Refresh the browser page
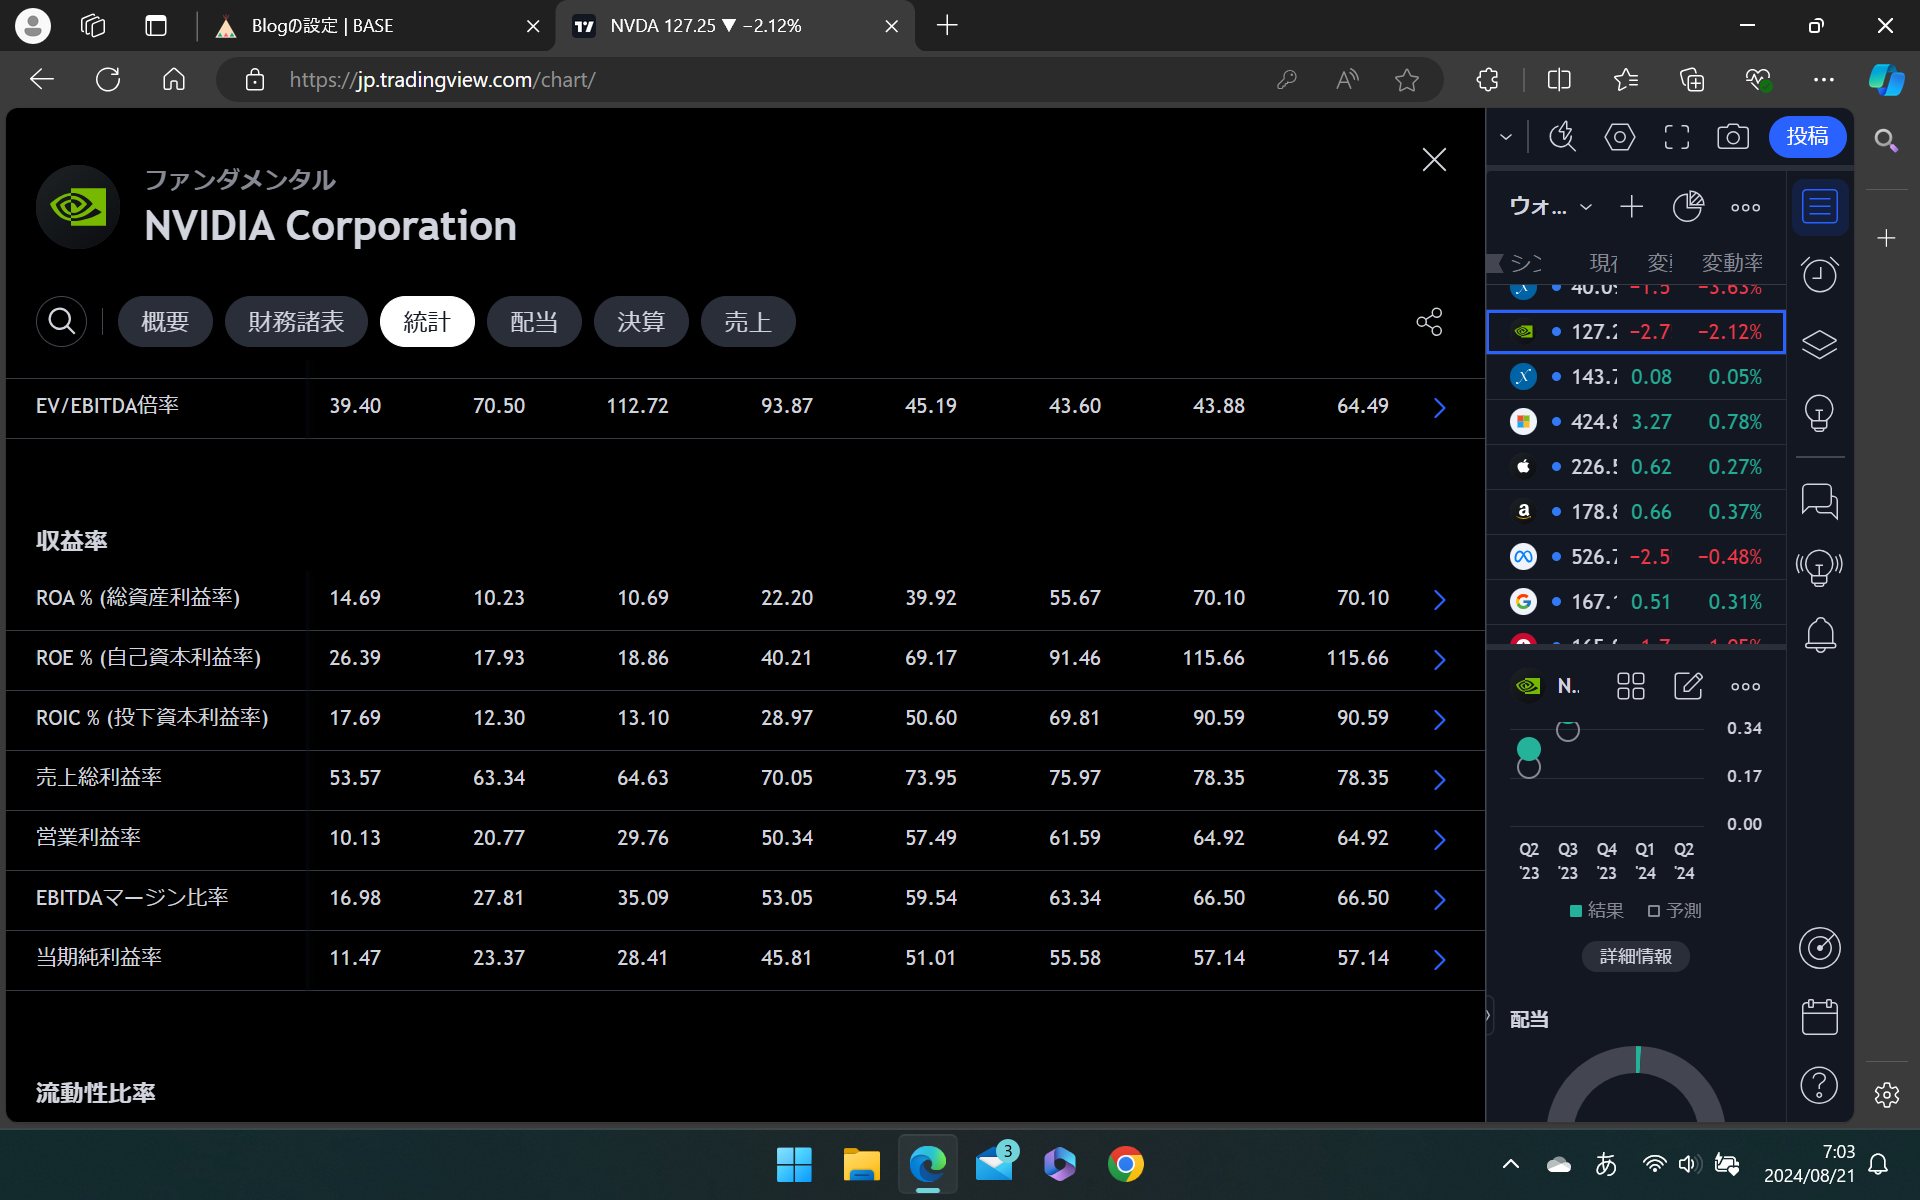Screen dimensions: 1920x1200 [108, 80]
